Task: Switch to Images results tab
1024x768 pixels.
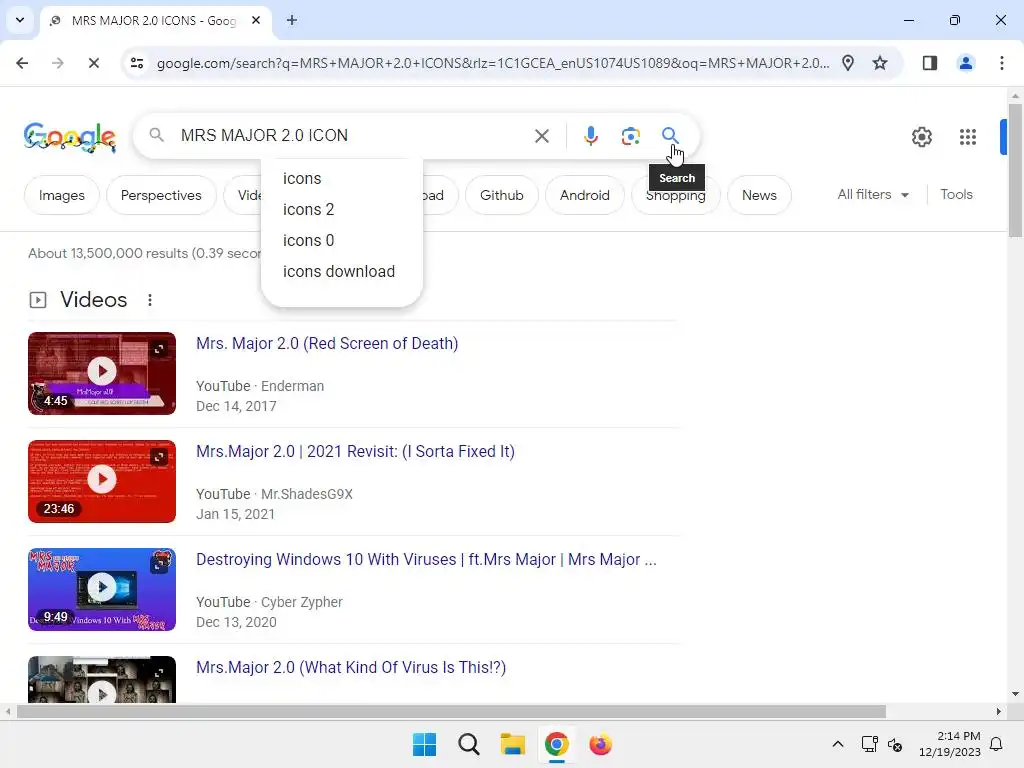Action: [x=61, y=195]
